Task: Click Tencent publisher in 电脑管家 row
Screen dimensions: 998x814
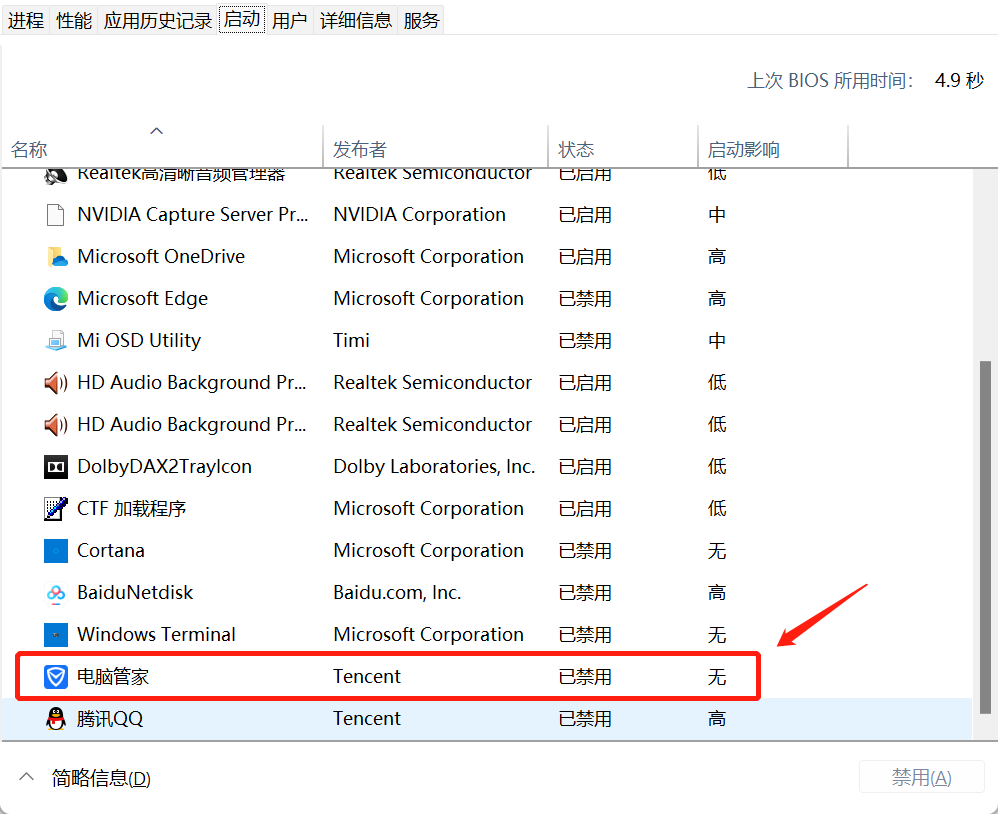Action: [367, 677]
